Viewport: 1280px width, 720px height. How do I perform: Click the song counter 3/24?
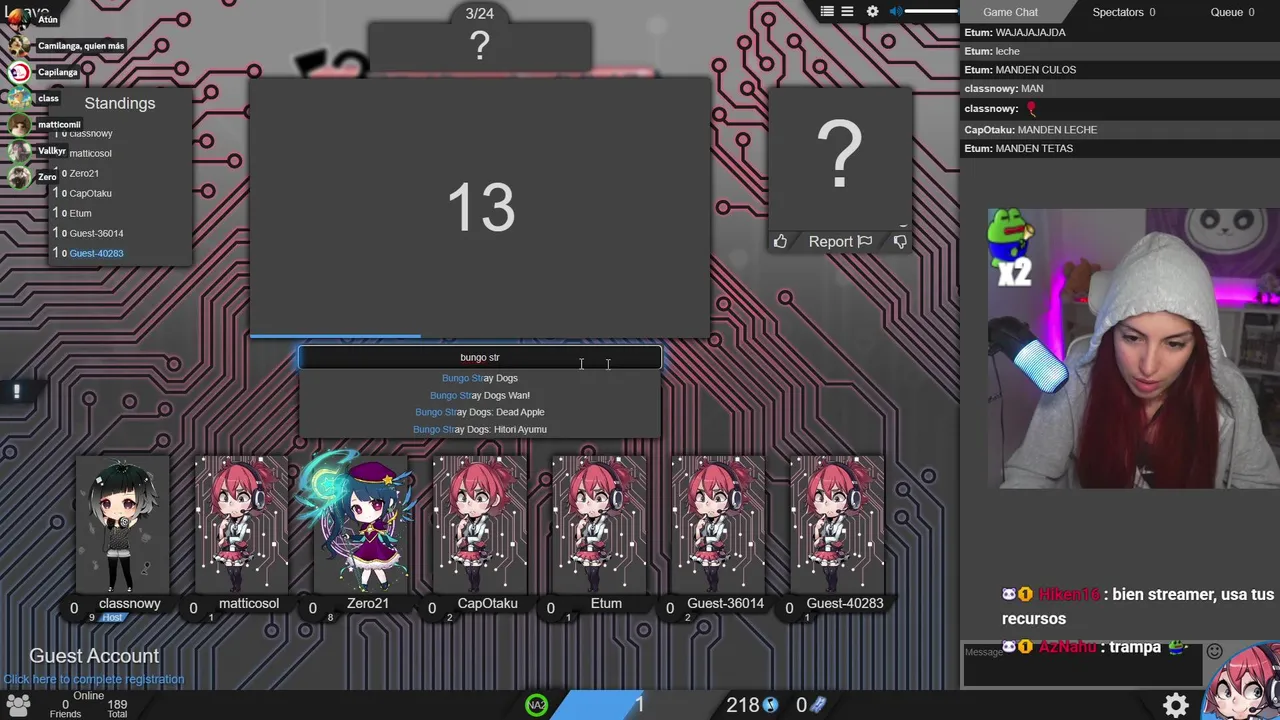[480, 13]
